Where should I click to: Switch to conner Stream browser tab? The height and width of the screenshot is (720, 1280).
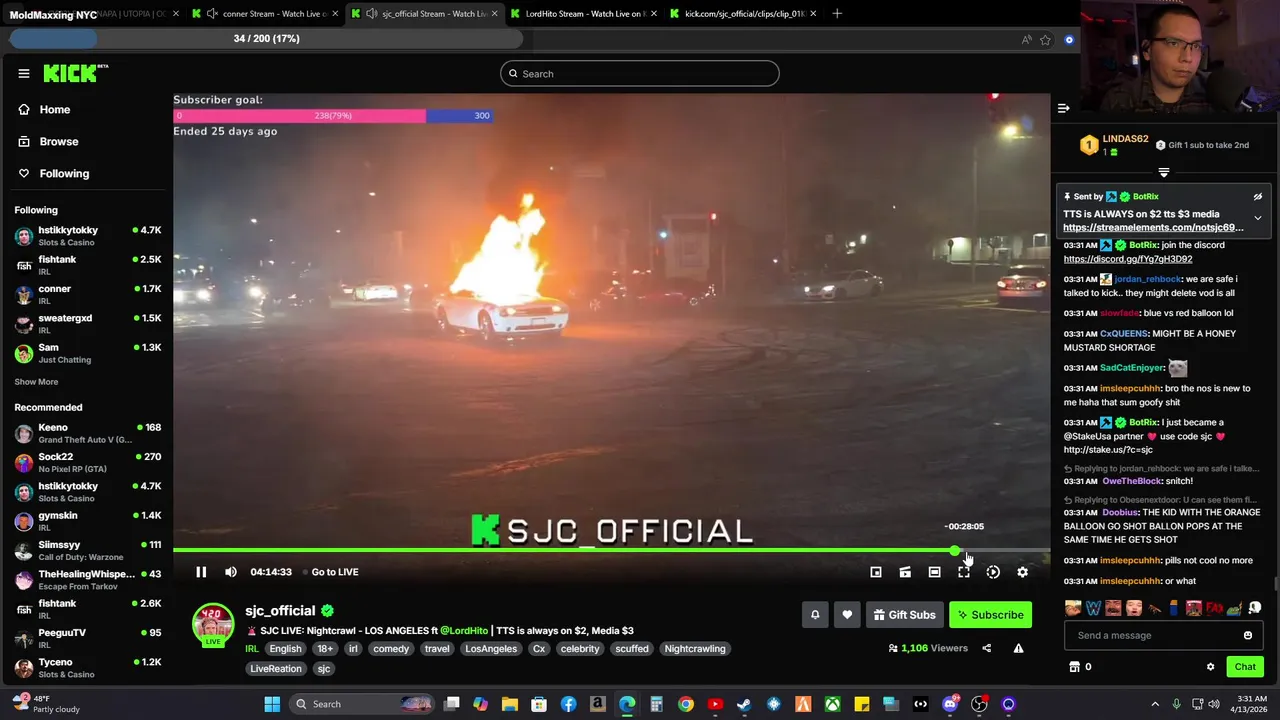click(x=264, y=14)
